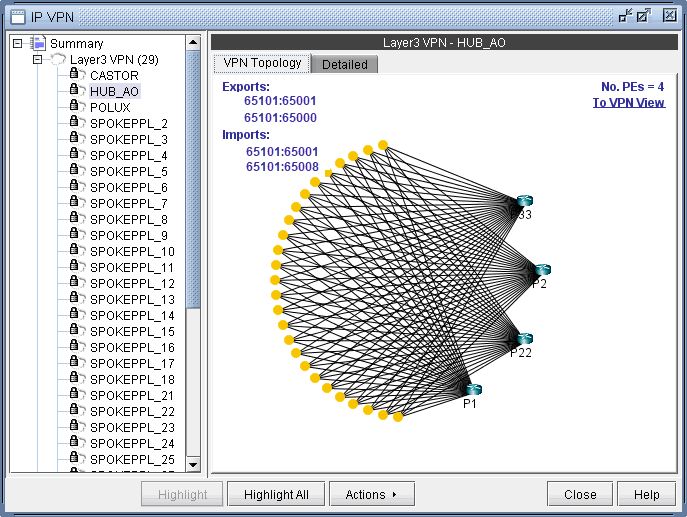Screen dimensions: 687x517
Task: Select SPOKEPPL_10 in the VPN tree
Action: (x=132, y=251)
